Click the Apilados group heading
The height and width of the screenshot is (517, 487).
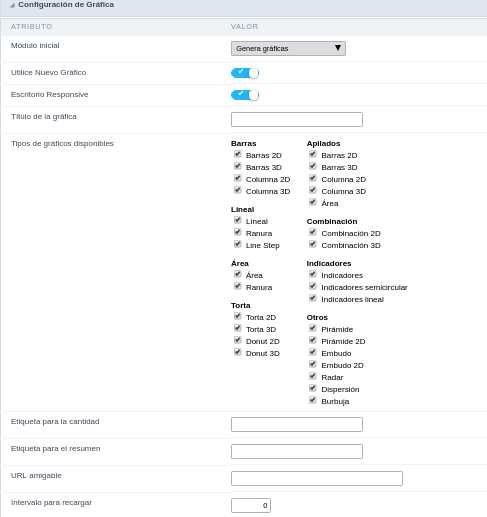click(x=323, y=144)
